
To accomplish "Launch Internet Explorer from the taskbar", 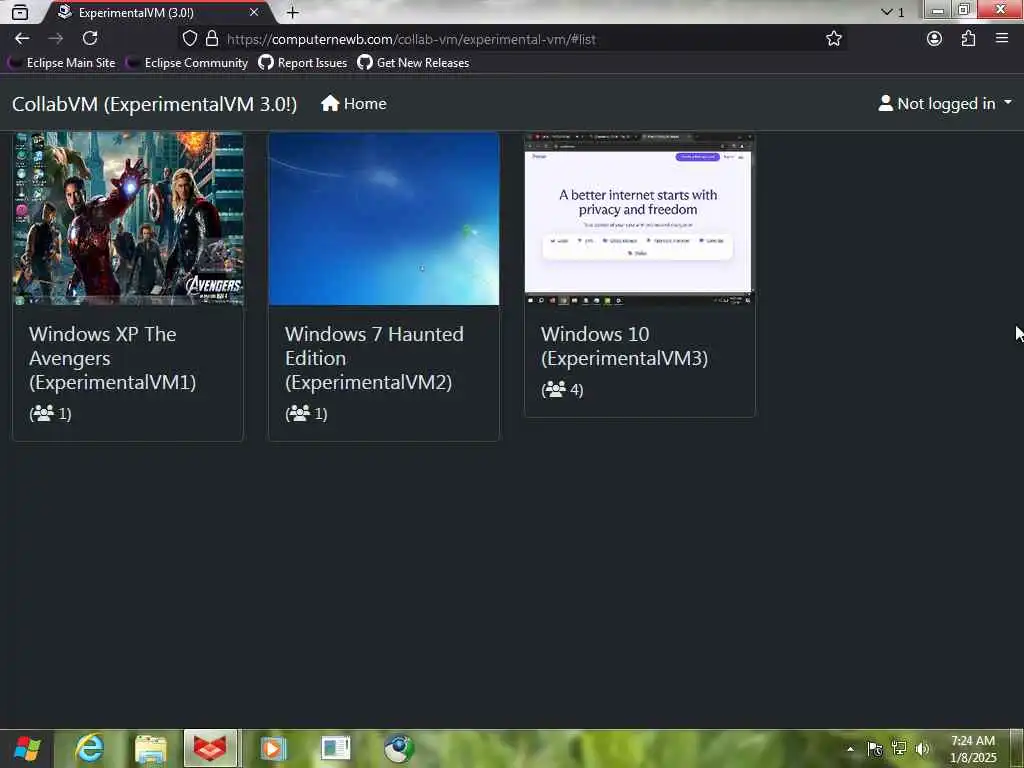I will coord(89,748).
